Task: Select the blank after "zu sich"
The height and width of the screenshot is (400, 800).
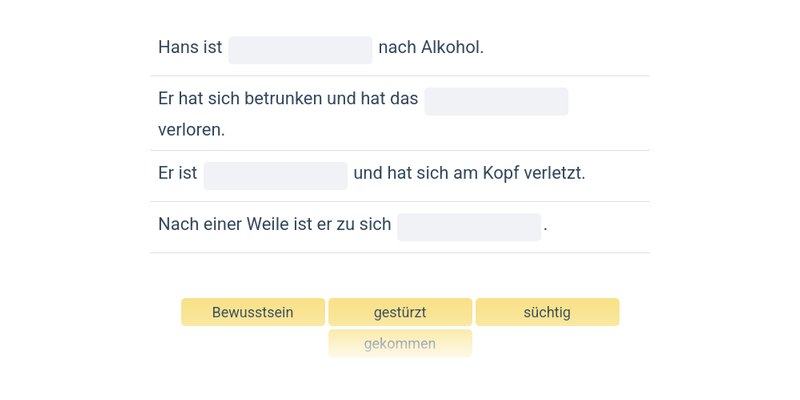Action: pyautogui.click(x=469, y=227)
